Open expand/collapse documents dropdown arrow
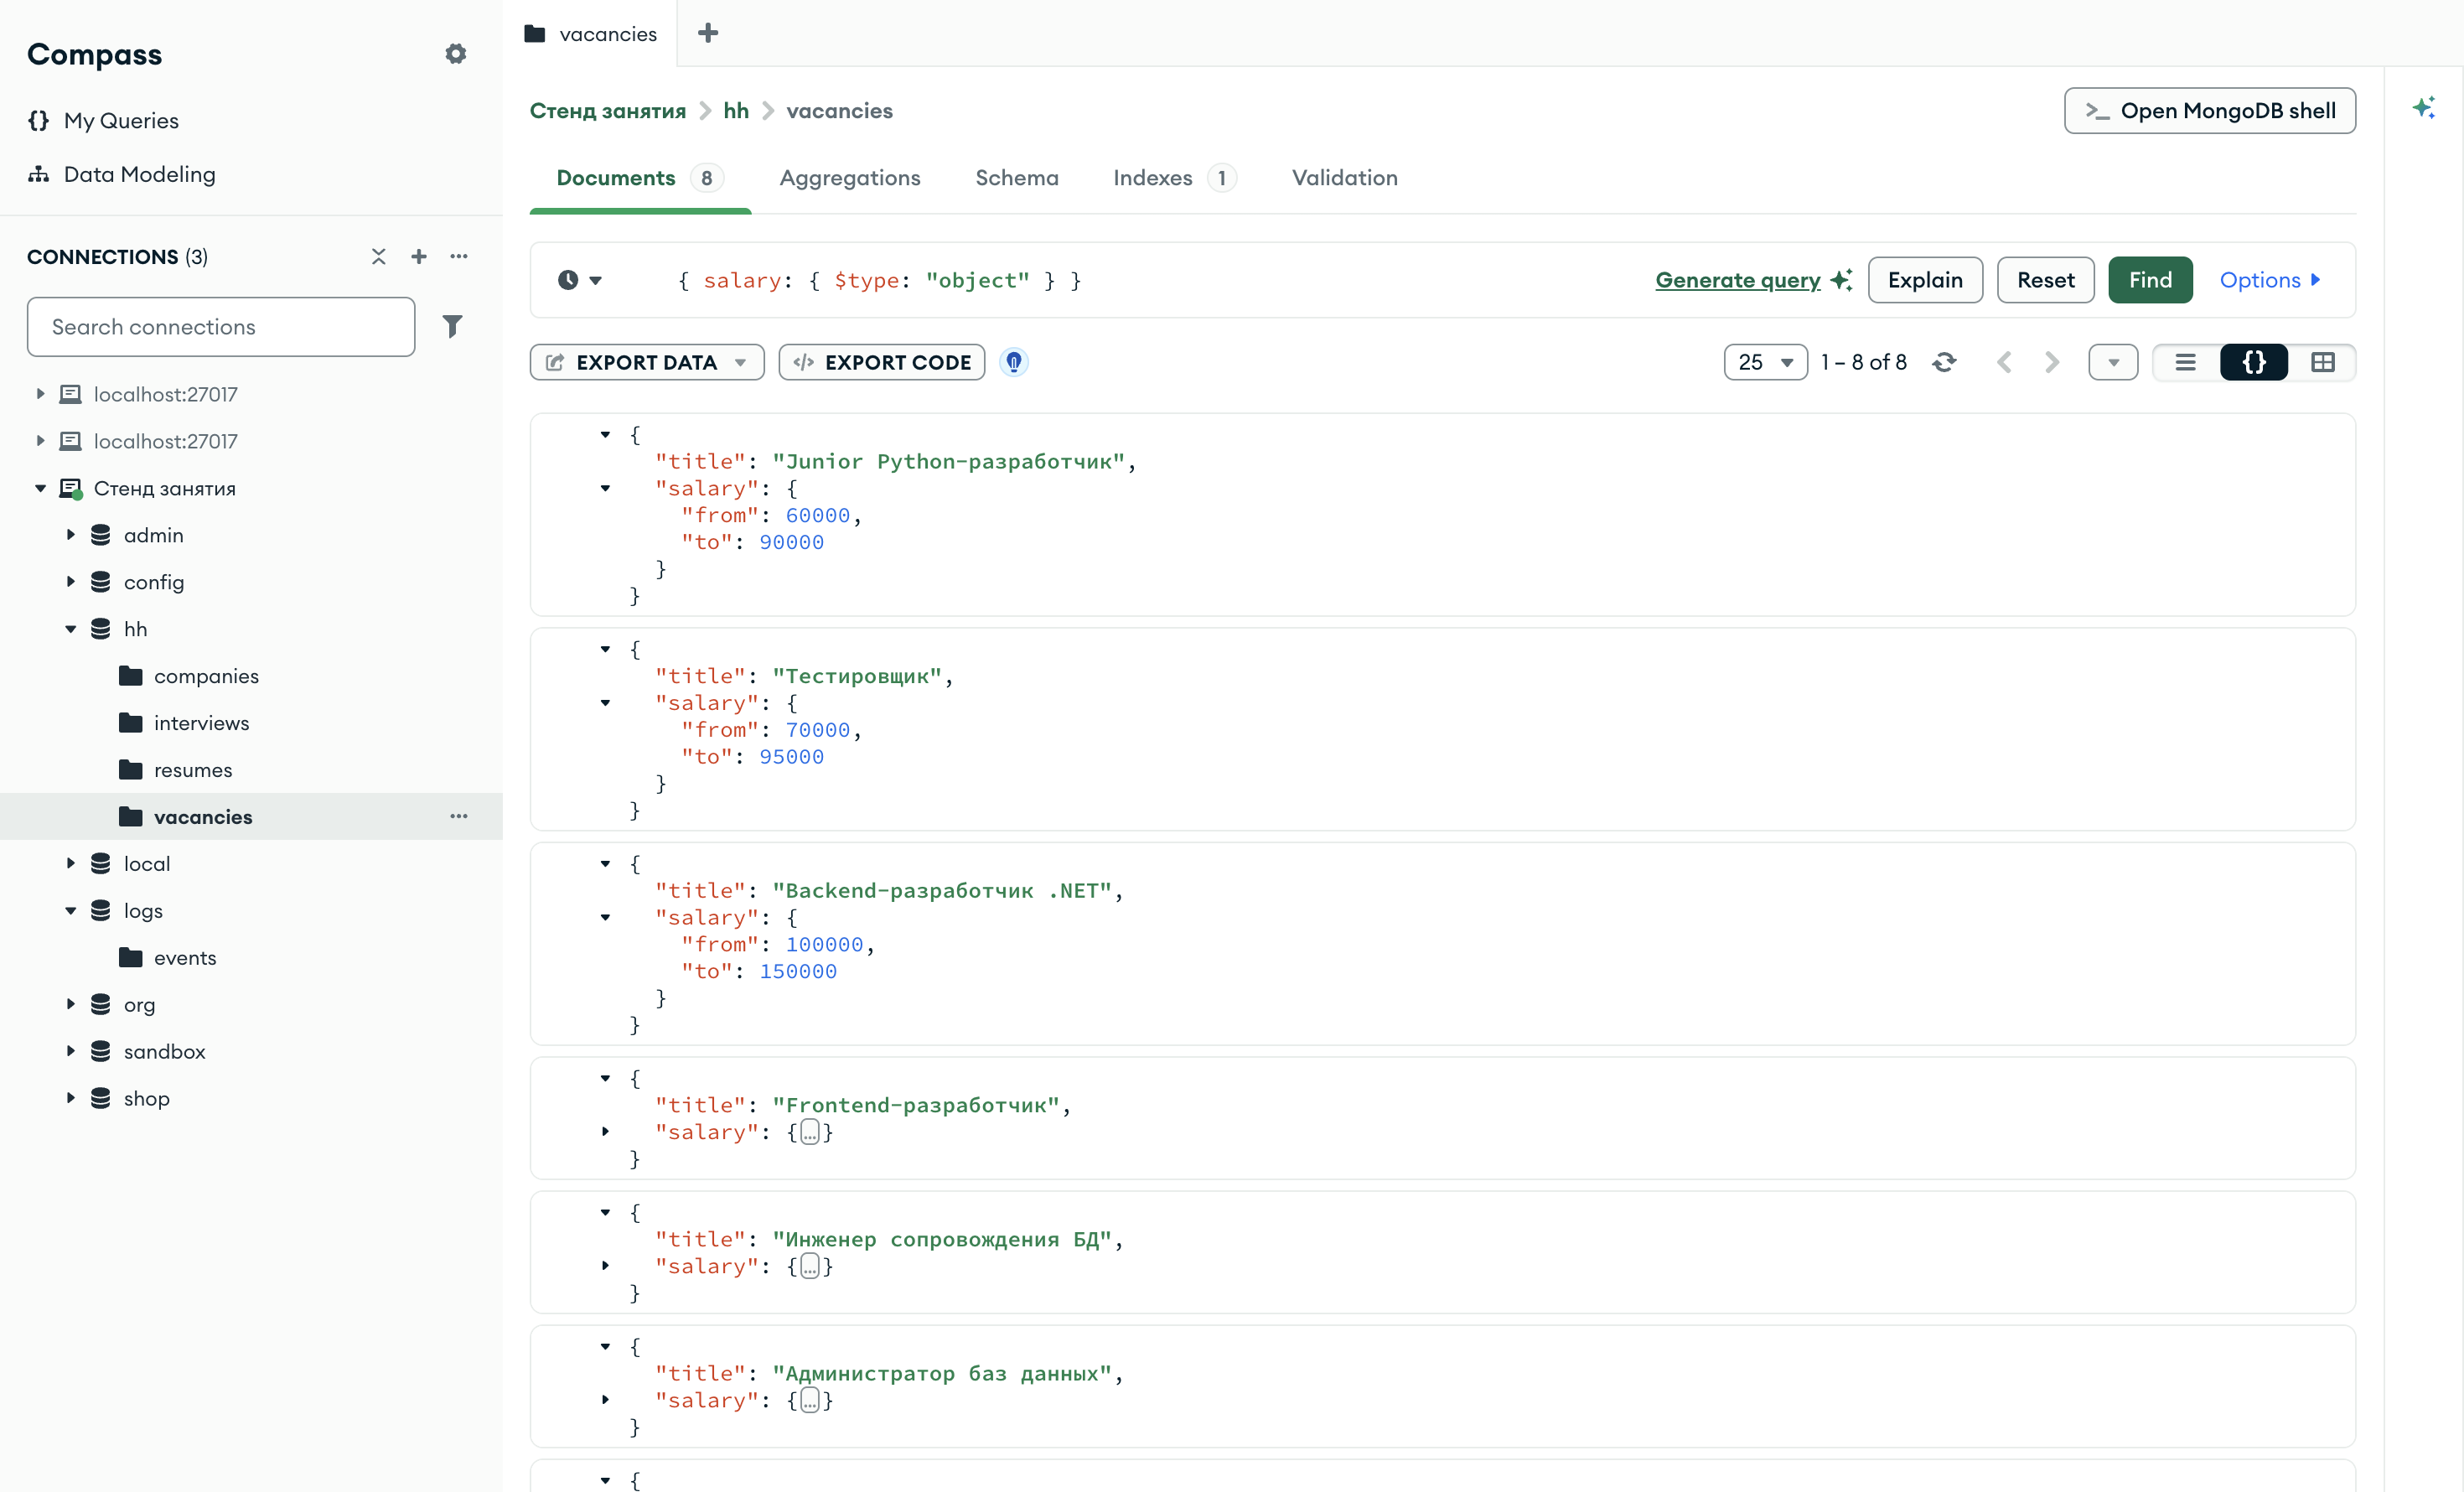Image resolution: width=2464 pixels, height=1492 pixels. (2113, 362)
